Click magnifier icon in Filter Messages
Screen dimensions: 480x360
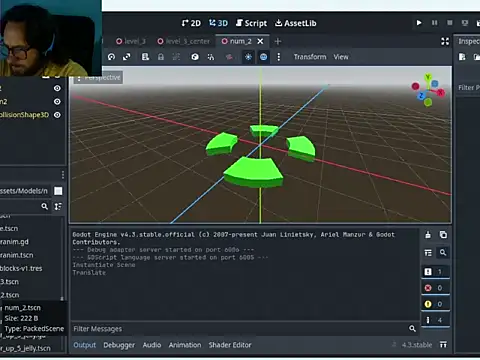click(412, 329)
